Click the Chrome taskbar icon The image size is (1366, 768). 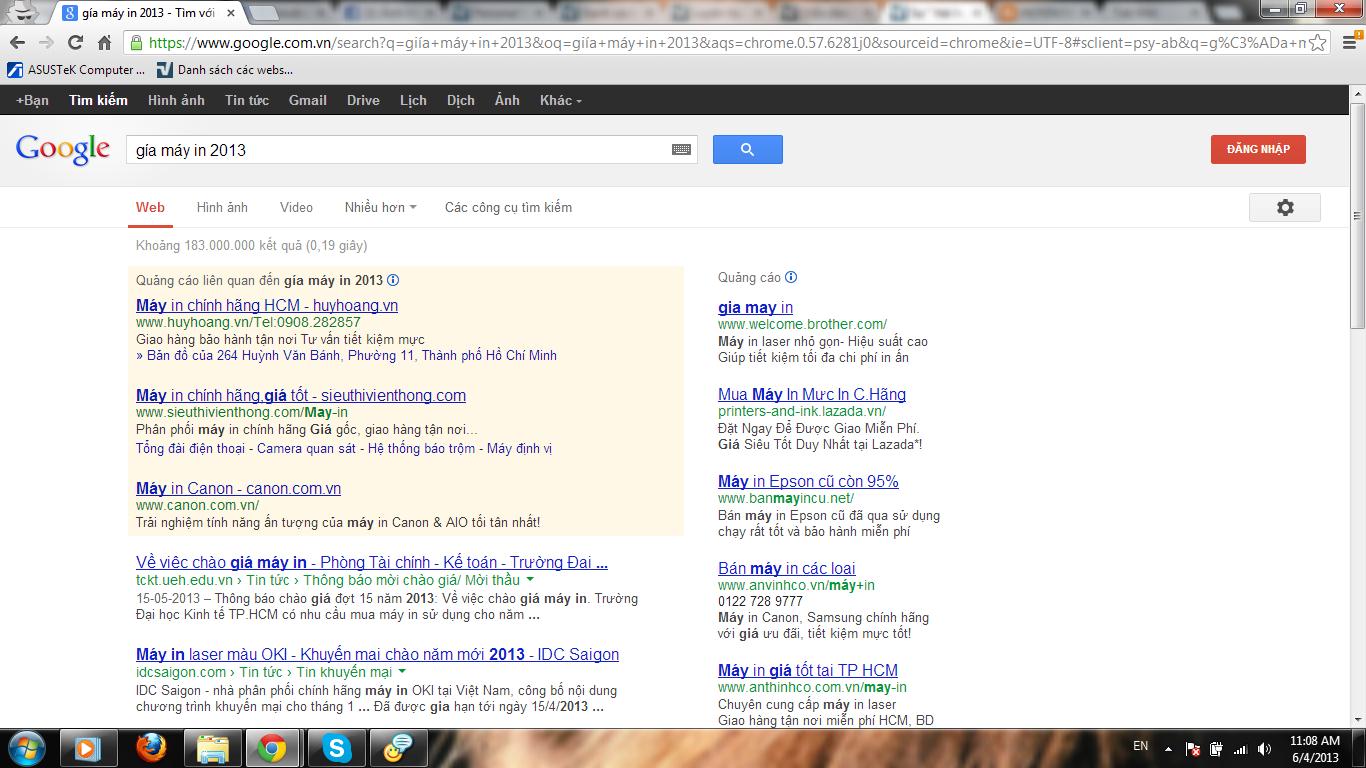coord(272,748)
